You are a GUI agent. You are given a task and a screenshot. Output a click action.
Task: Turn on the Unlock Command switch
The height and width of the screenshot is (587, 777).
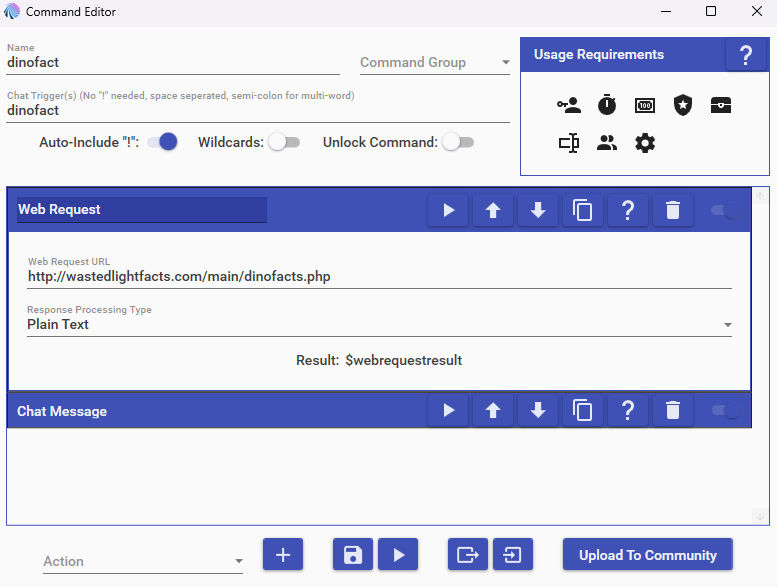(457, 142)
